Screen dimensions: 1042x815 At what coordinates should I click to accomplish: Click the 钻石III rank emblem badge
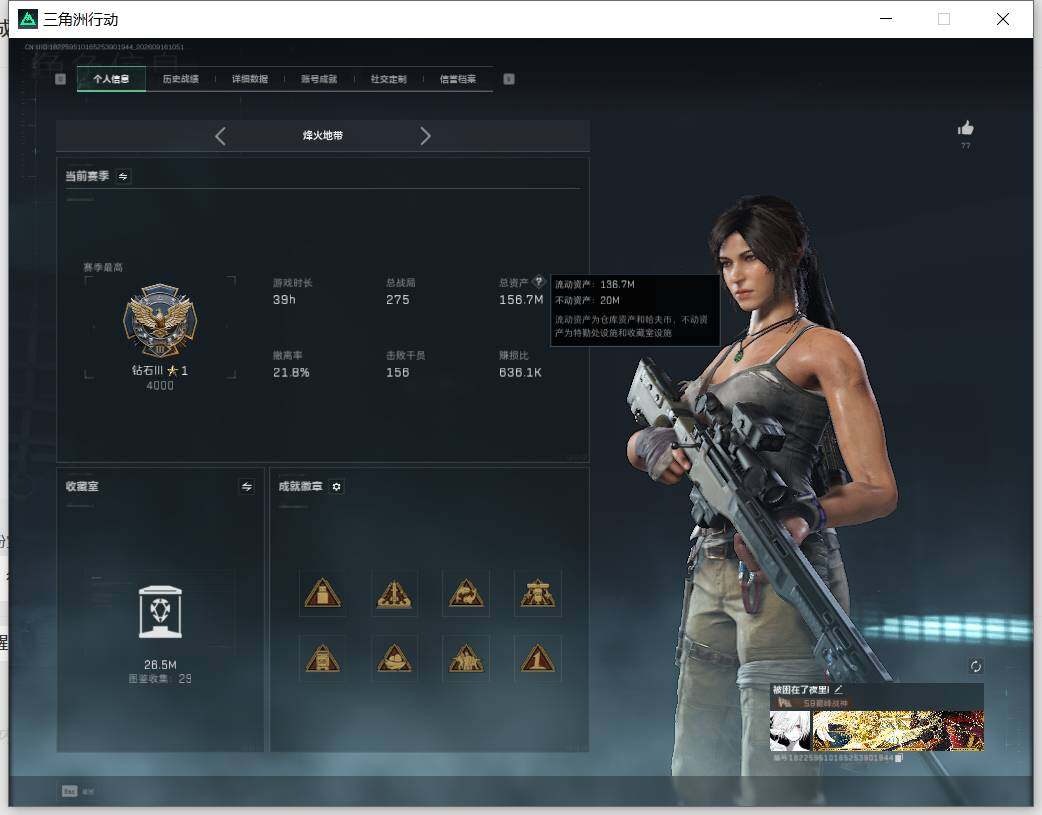(x=160, y=320)
